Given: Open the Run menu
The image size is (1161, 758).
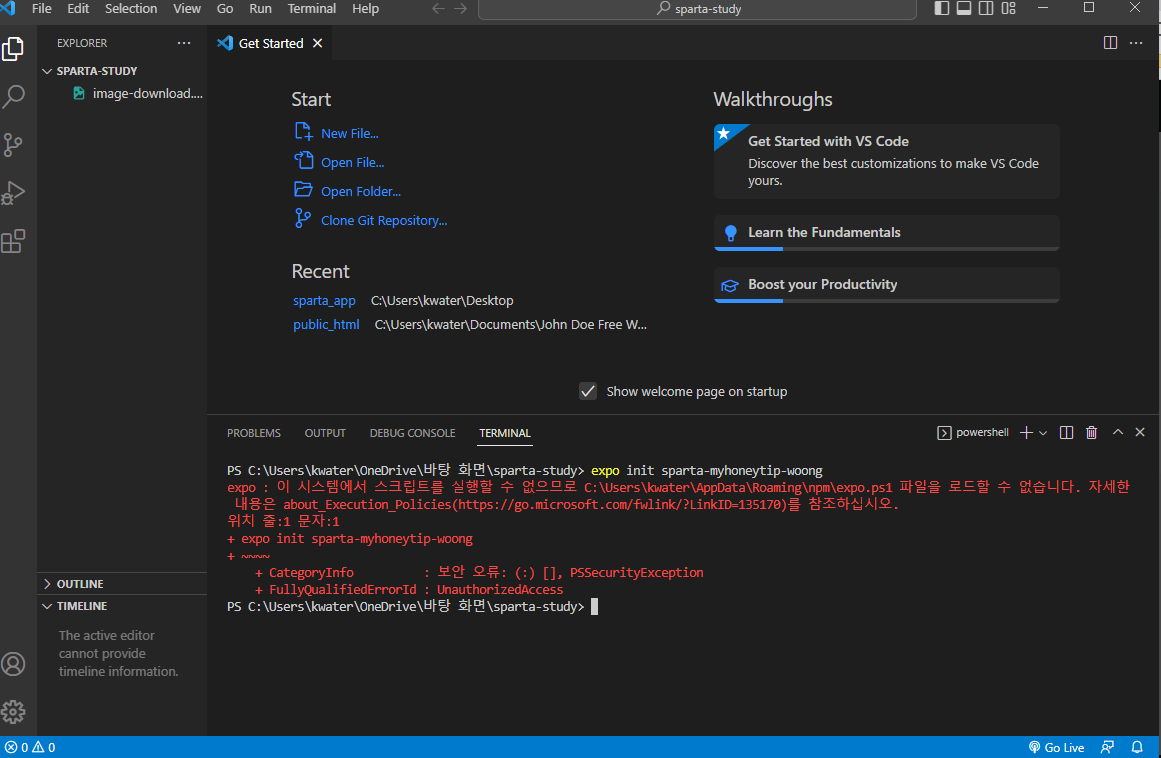Looking at the screenshot, I should 260,8.
